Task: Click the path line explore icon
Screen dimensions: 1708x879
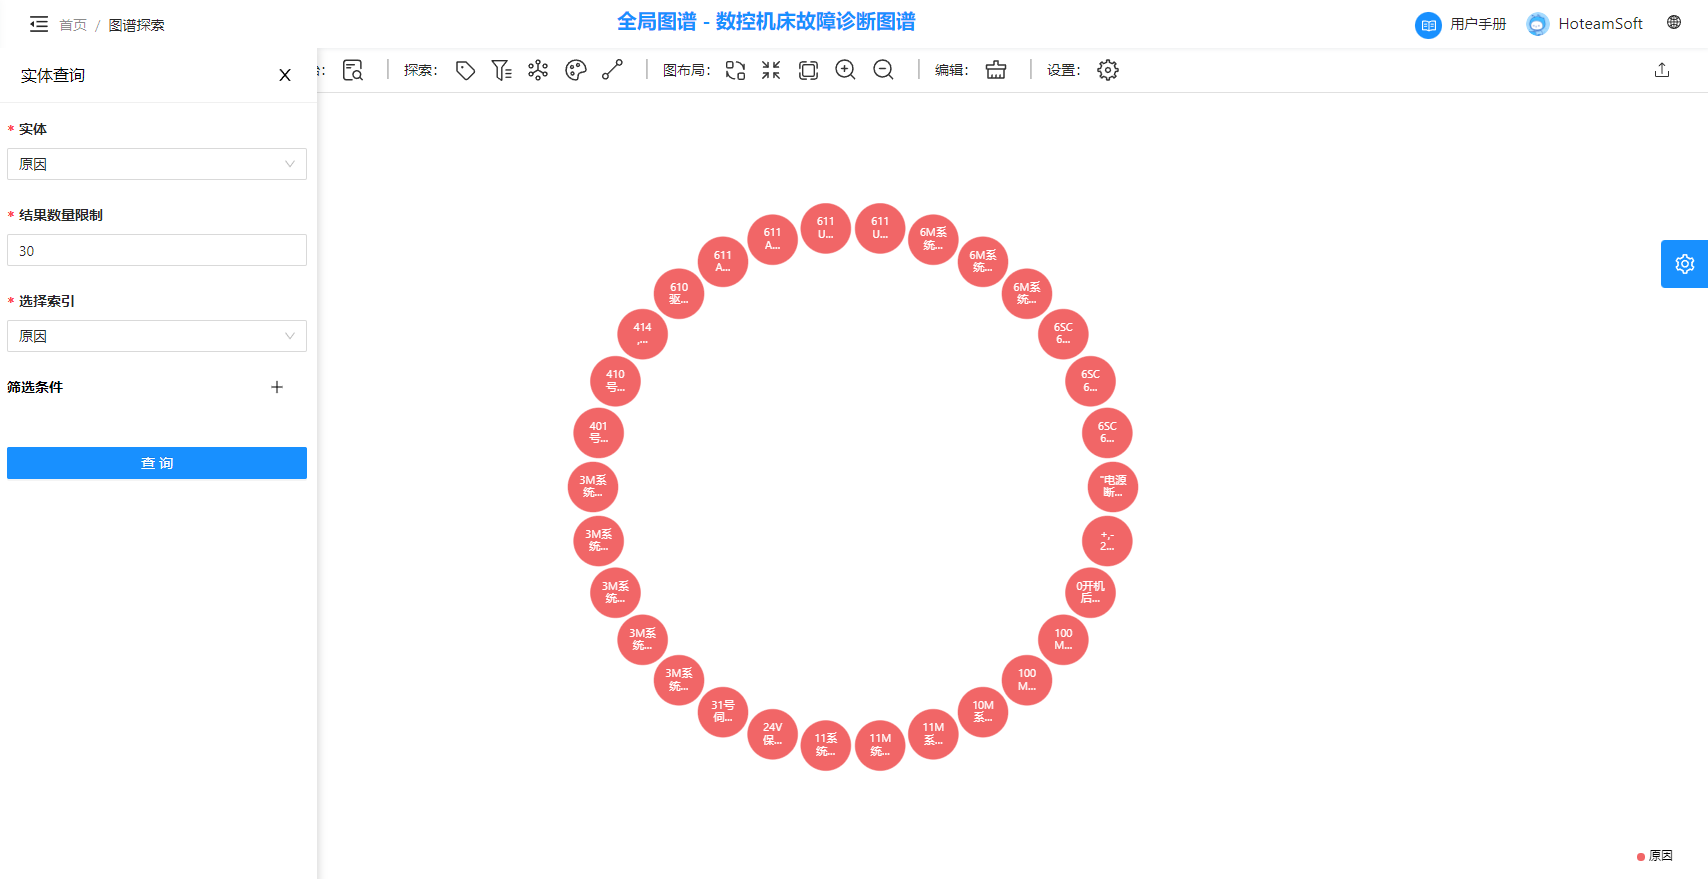Action: click(612, 70)
